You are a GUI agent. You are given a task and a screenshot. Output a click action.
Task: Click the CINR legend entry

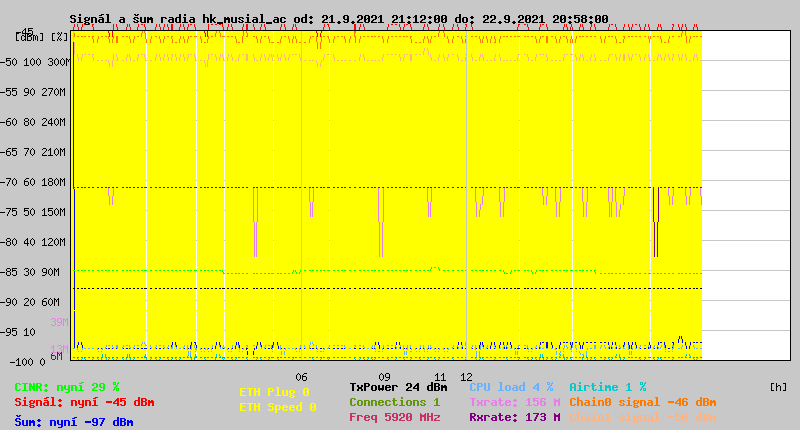tap(67, 387)
